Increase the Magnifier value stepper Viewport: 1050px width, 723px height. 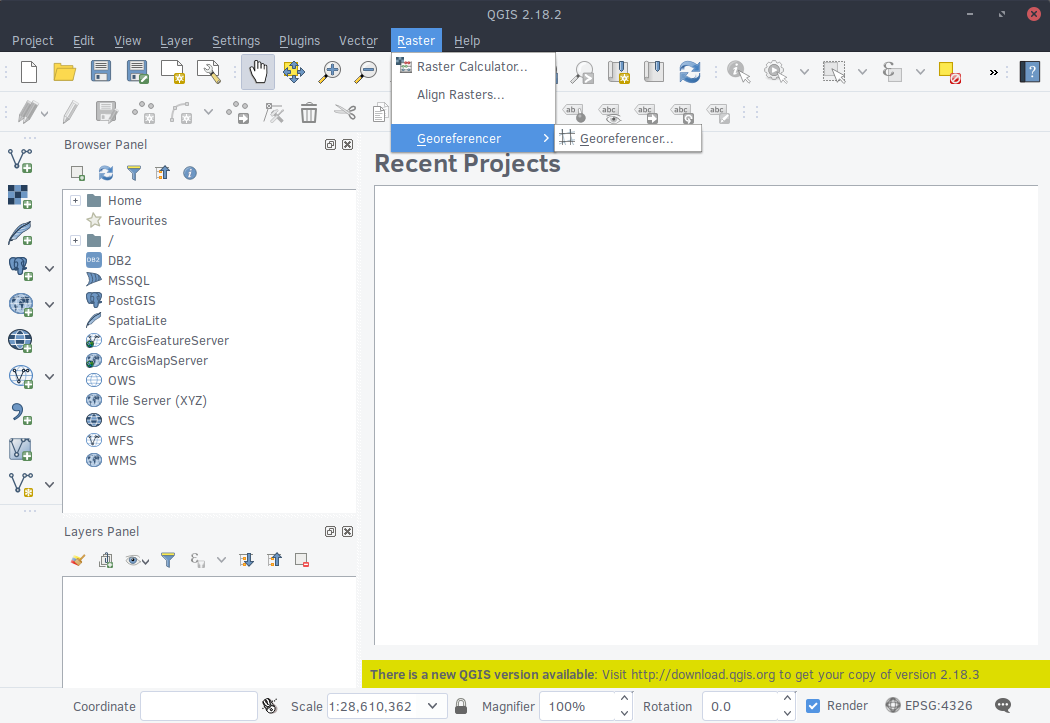[x=624, y=699]
